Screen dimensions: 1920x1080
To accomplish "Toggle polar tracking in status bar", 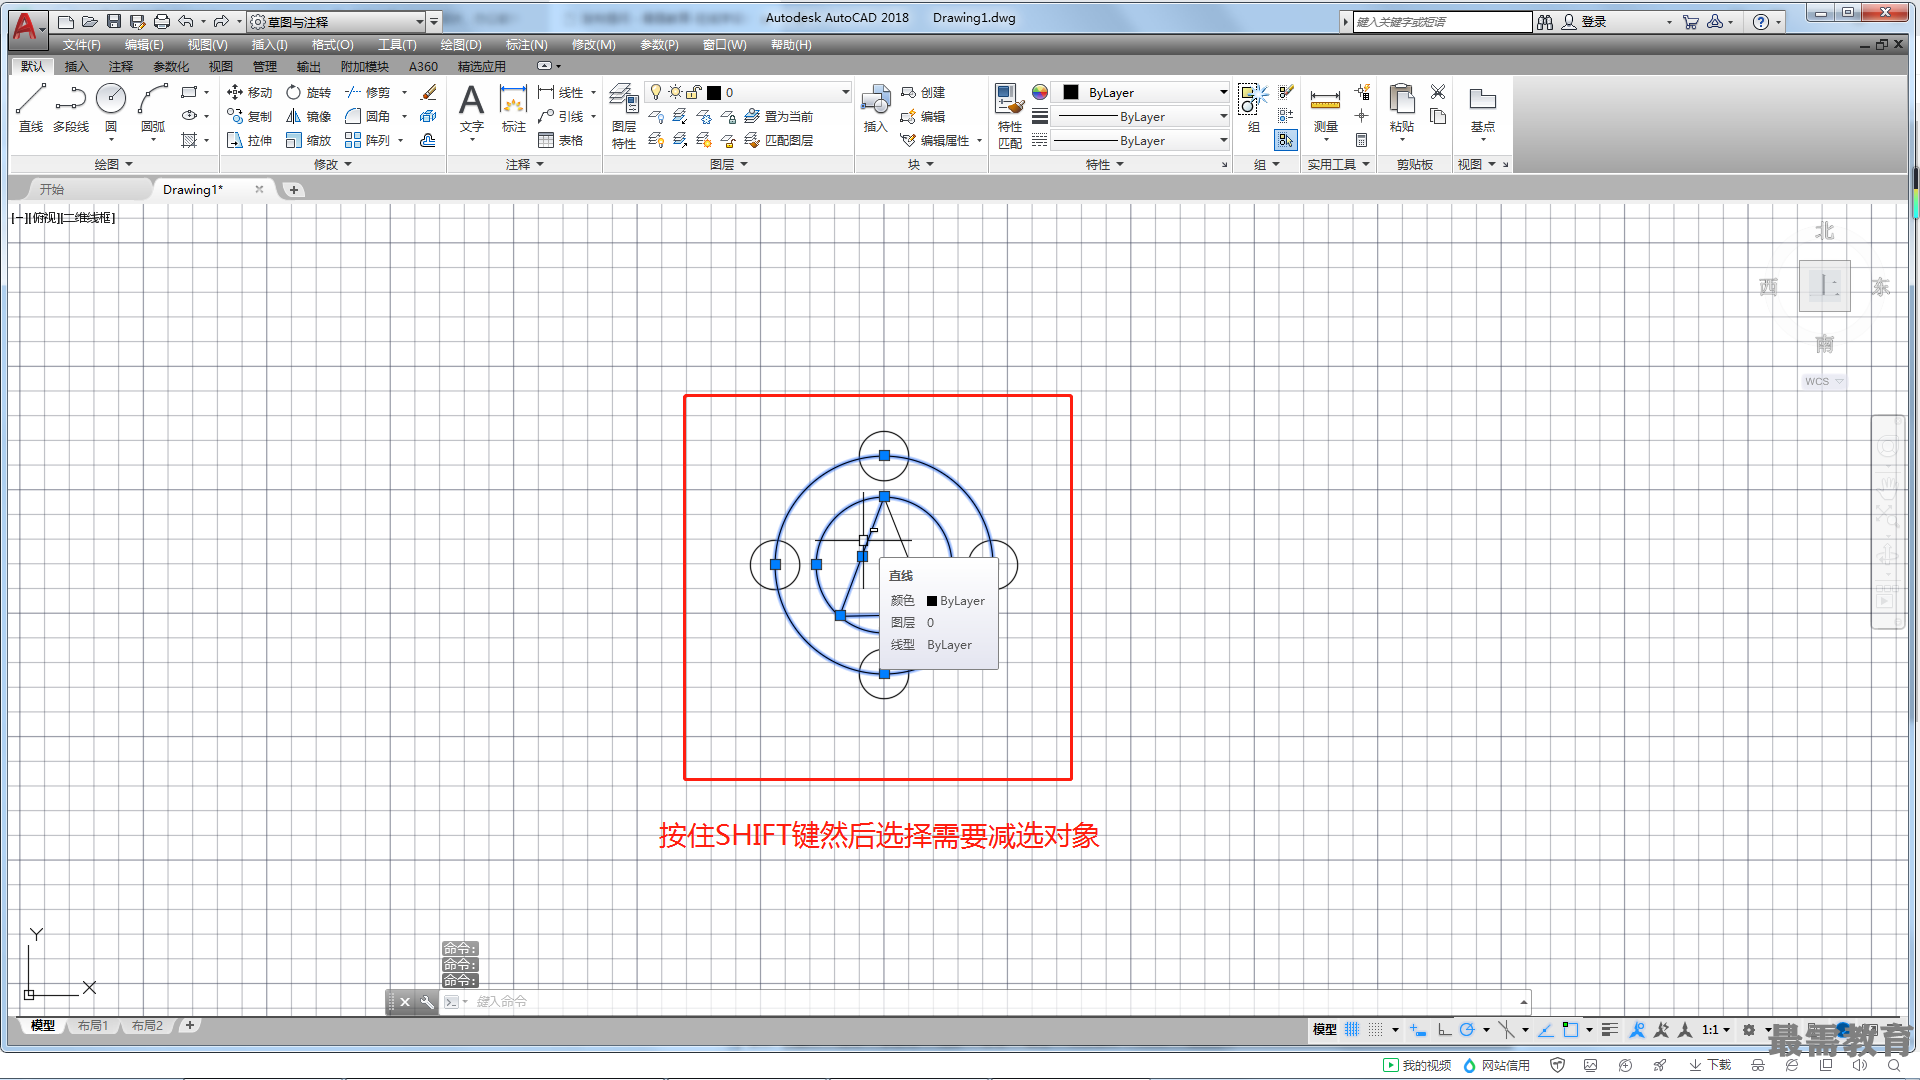I will coord(1467,1029).
